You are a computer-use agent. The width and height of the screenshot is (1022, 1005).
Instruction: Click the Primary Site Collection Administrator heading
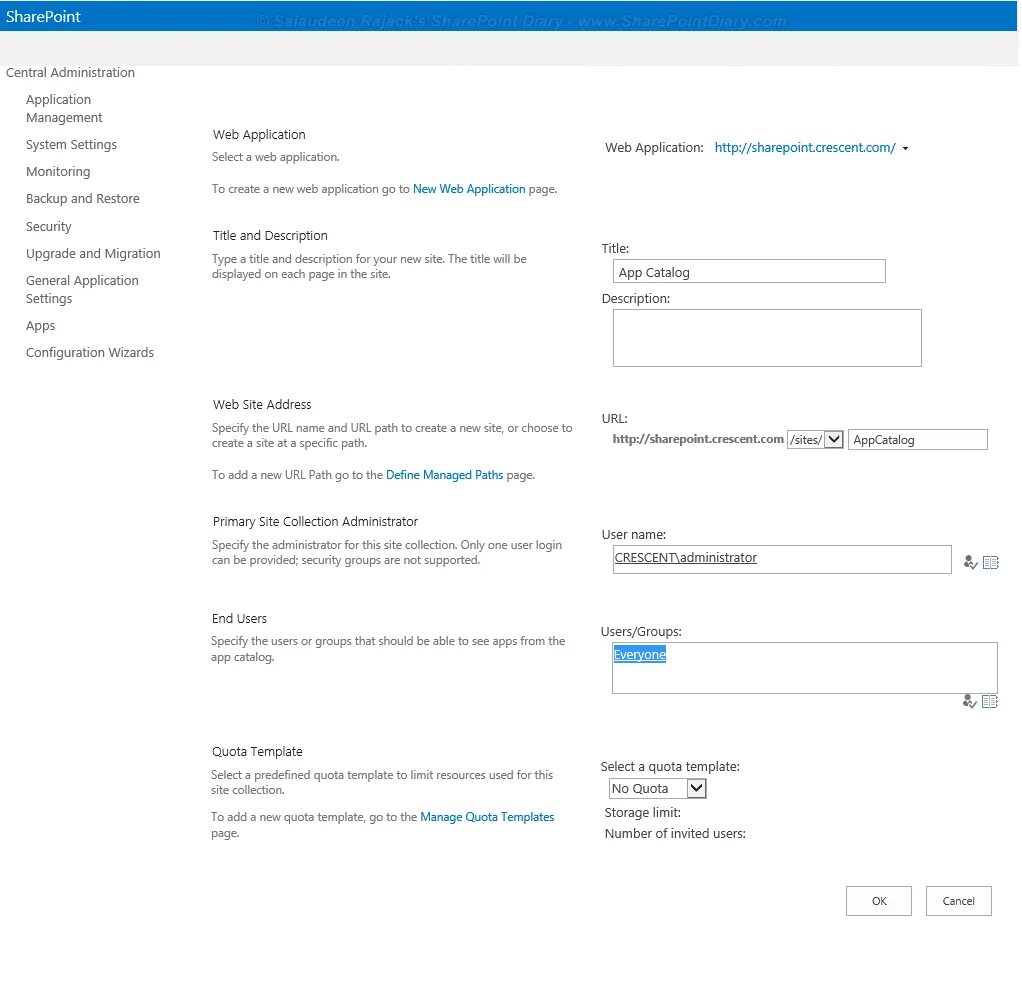point(315,521)
